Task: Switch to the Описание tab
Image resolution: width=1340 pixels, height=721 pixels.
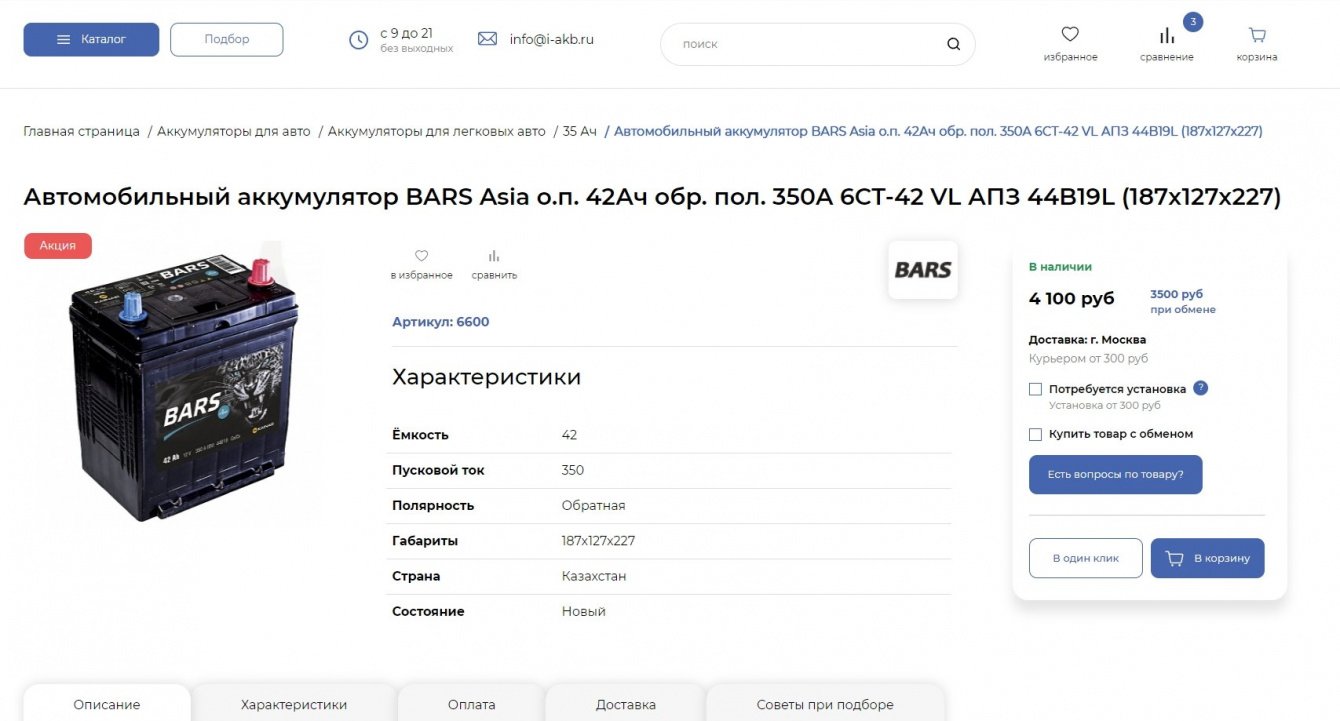Action: point(107,703)
